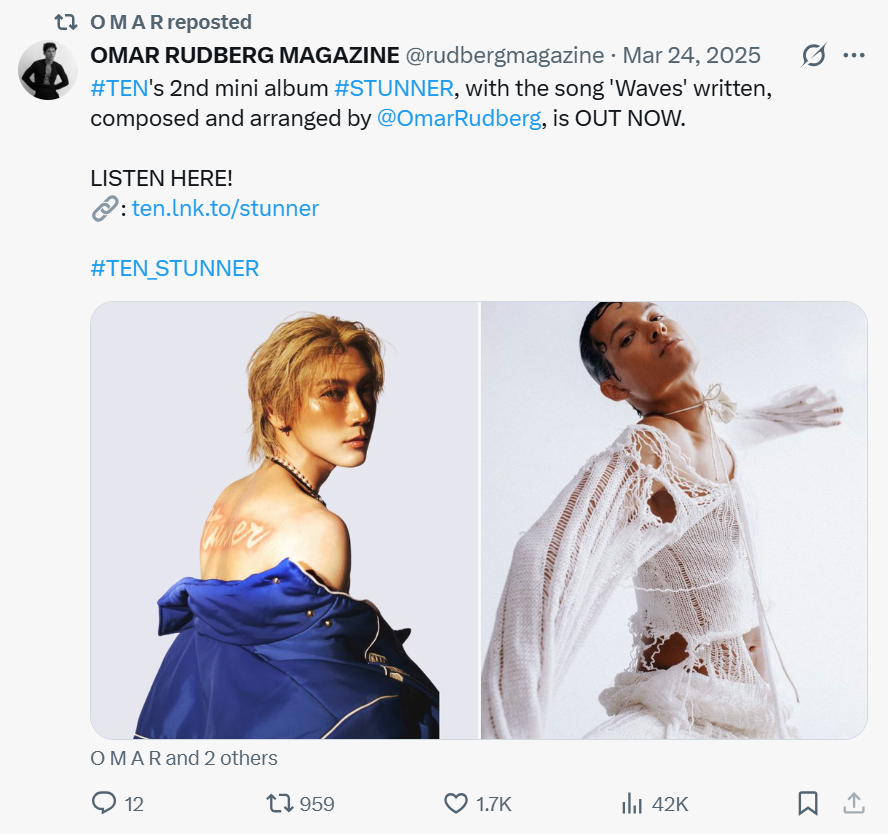Open OMAR RUDBERG MAGAZINE profile avatar
The height and width of the screenshot is (834, 888).
pos(47,70)
